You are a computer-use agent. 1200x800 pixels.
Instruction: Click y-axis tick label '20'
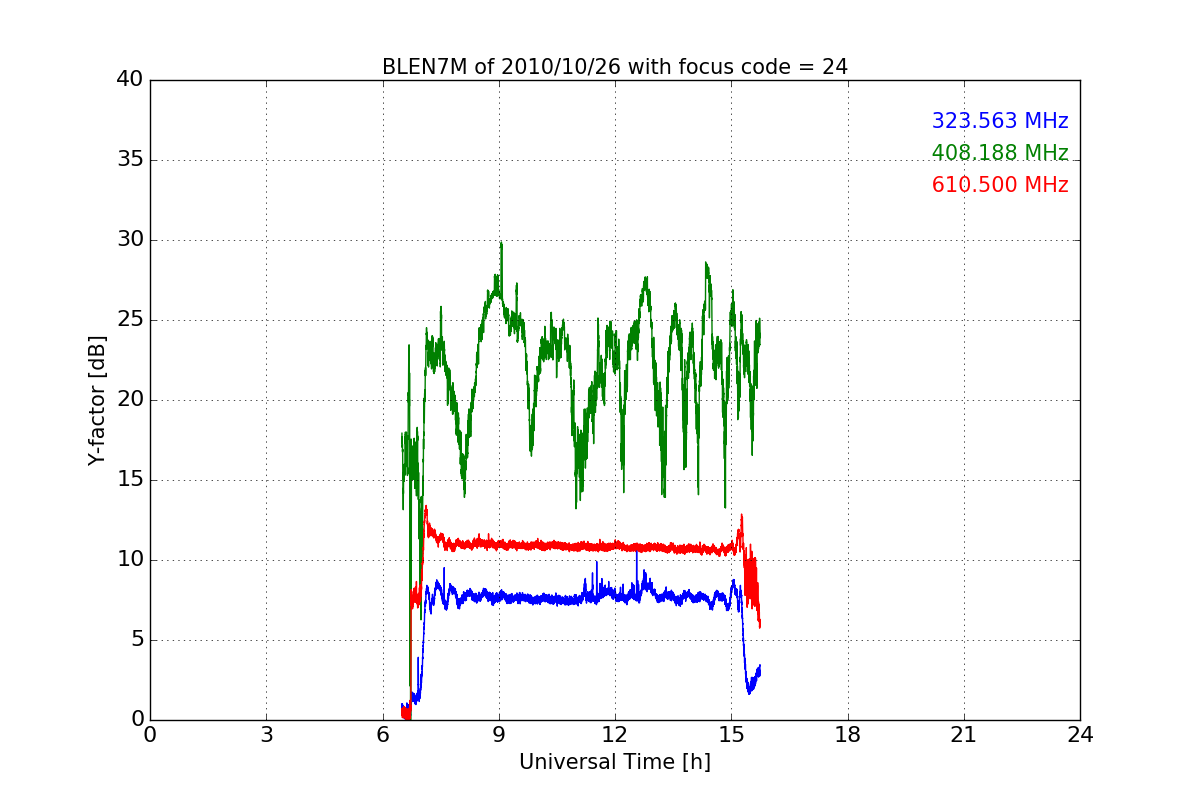click(x=130, y=400)
